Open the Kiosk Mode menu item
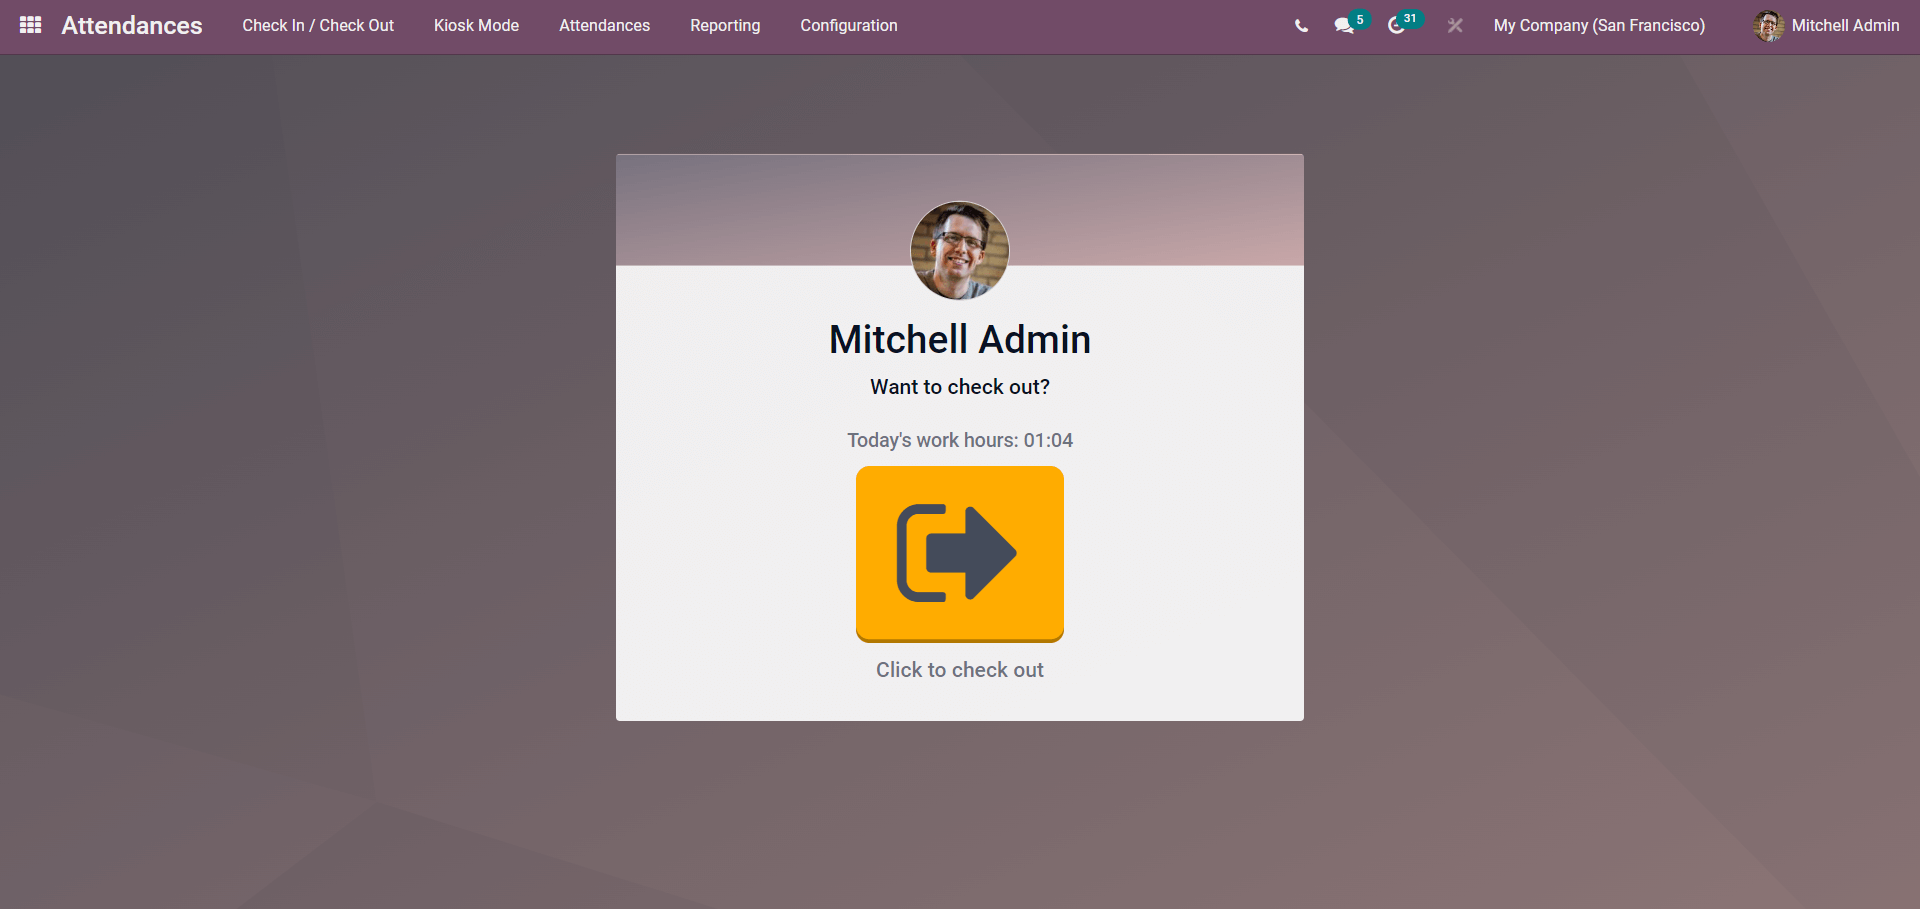 coord(476,25)
